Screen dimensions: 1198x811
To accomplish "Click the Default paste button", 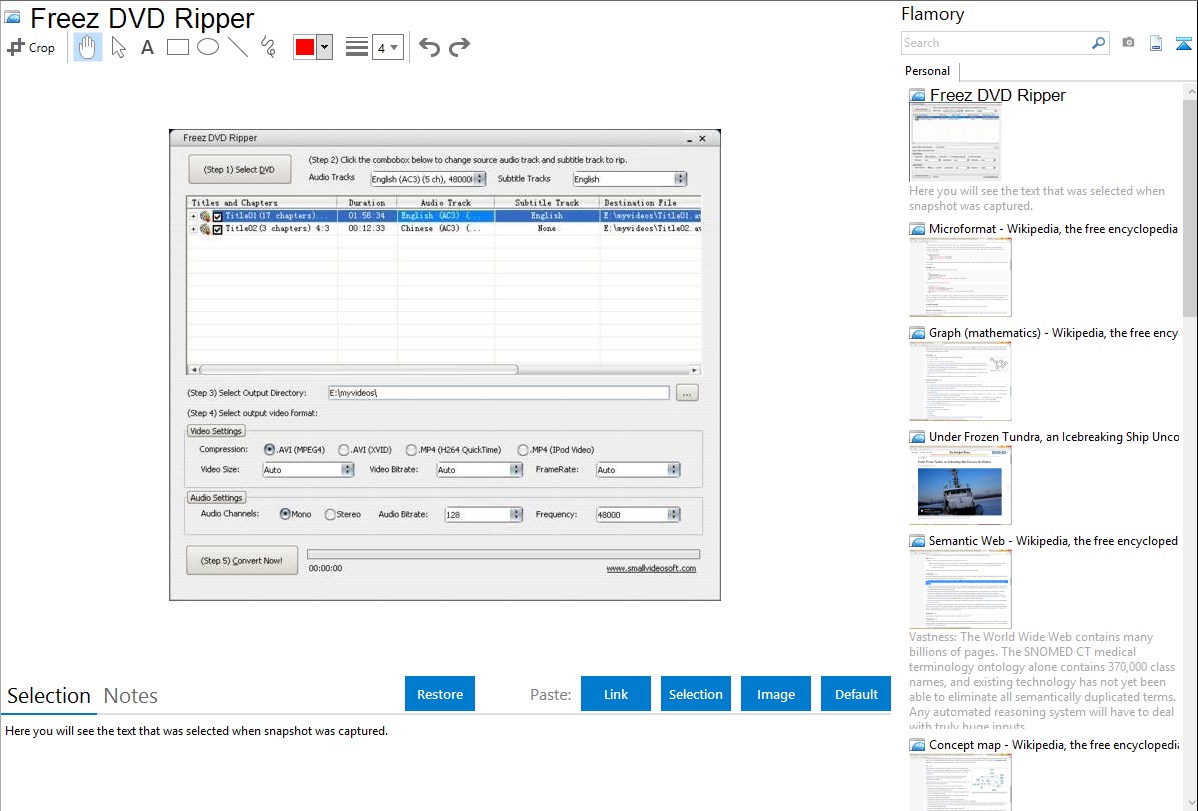I will point(856,694).
